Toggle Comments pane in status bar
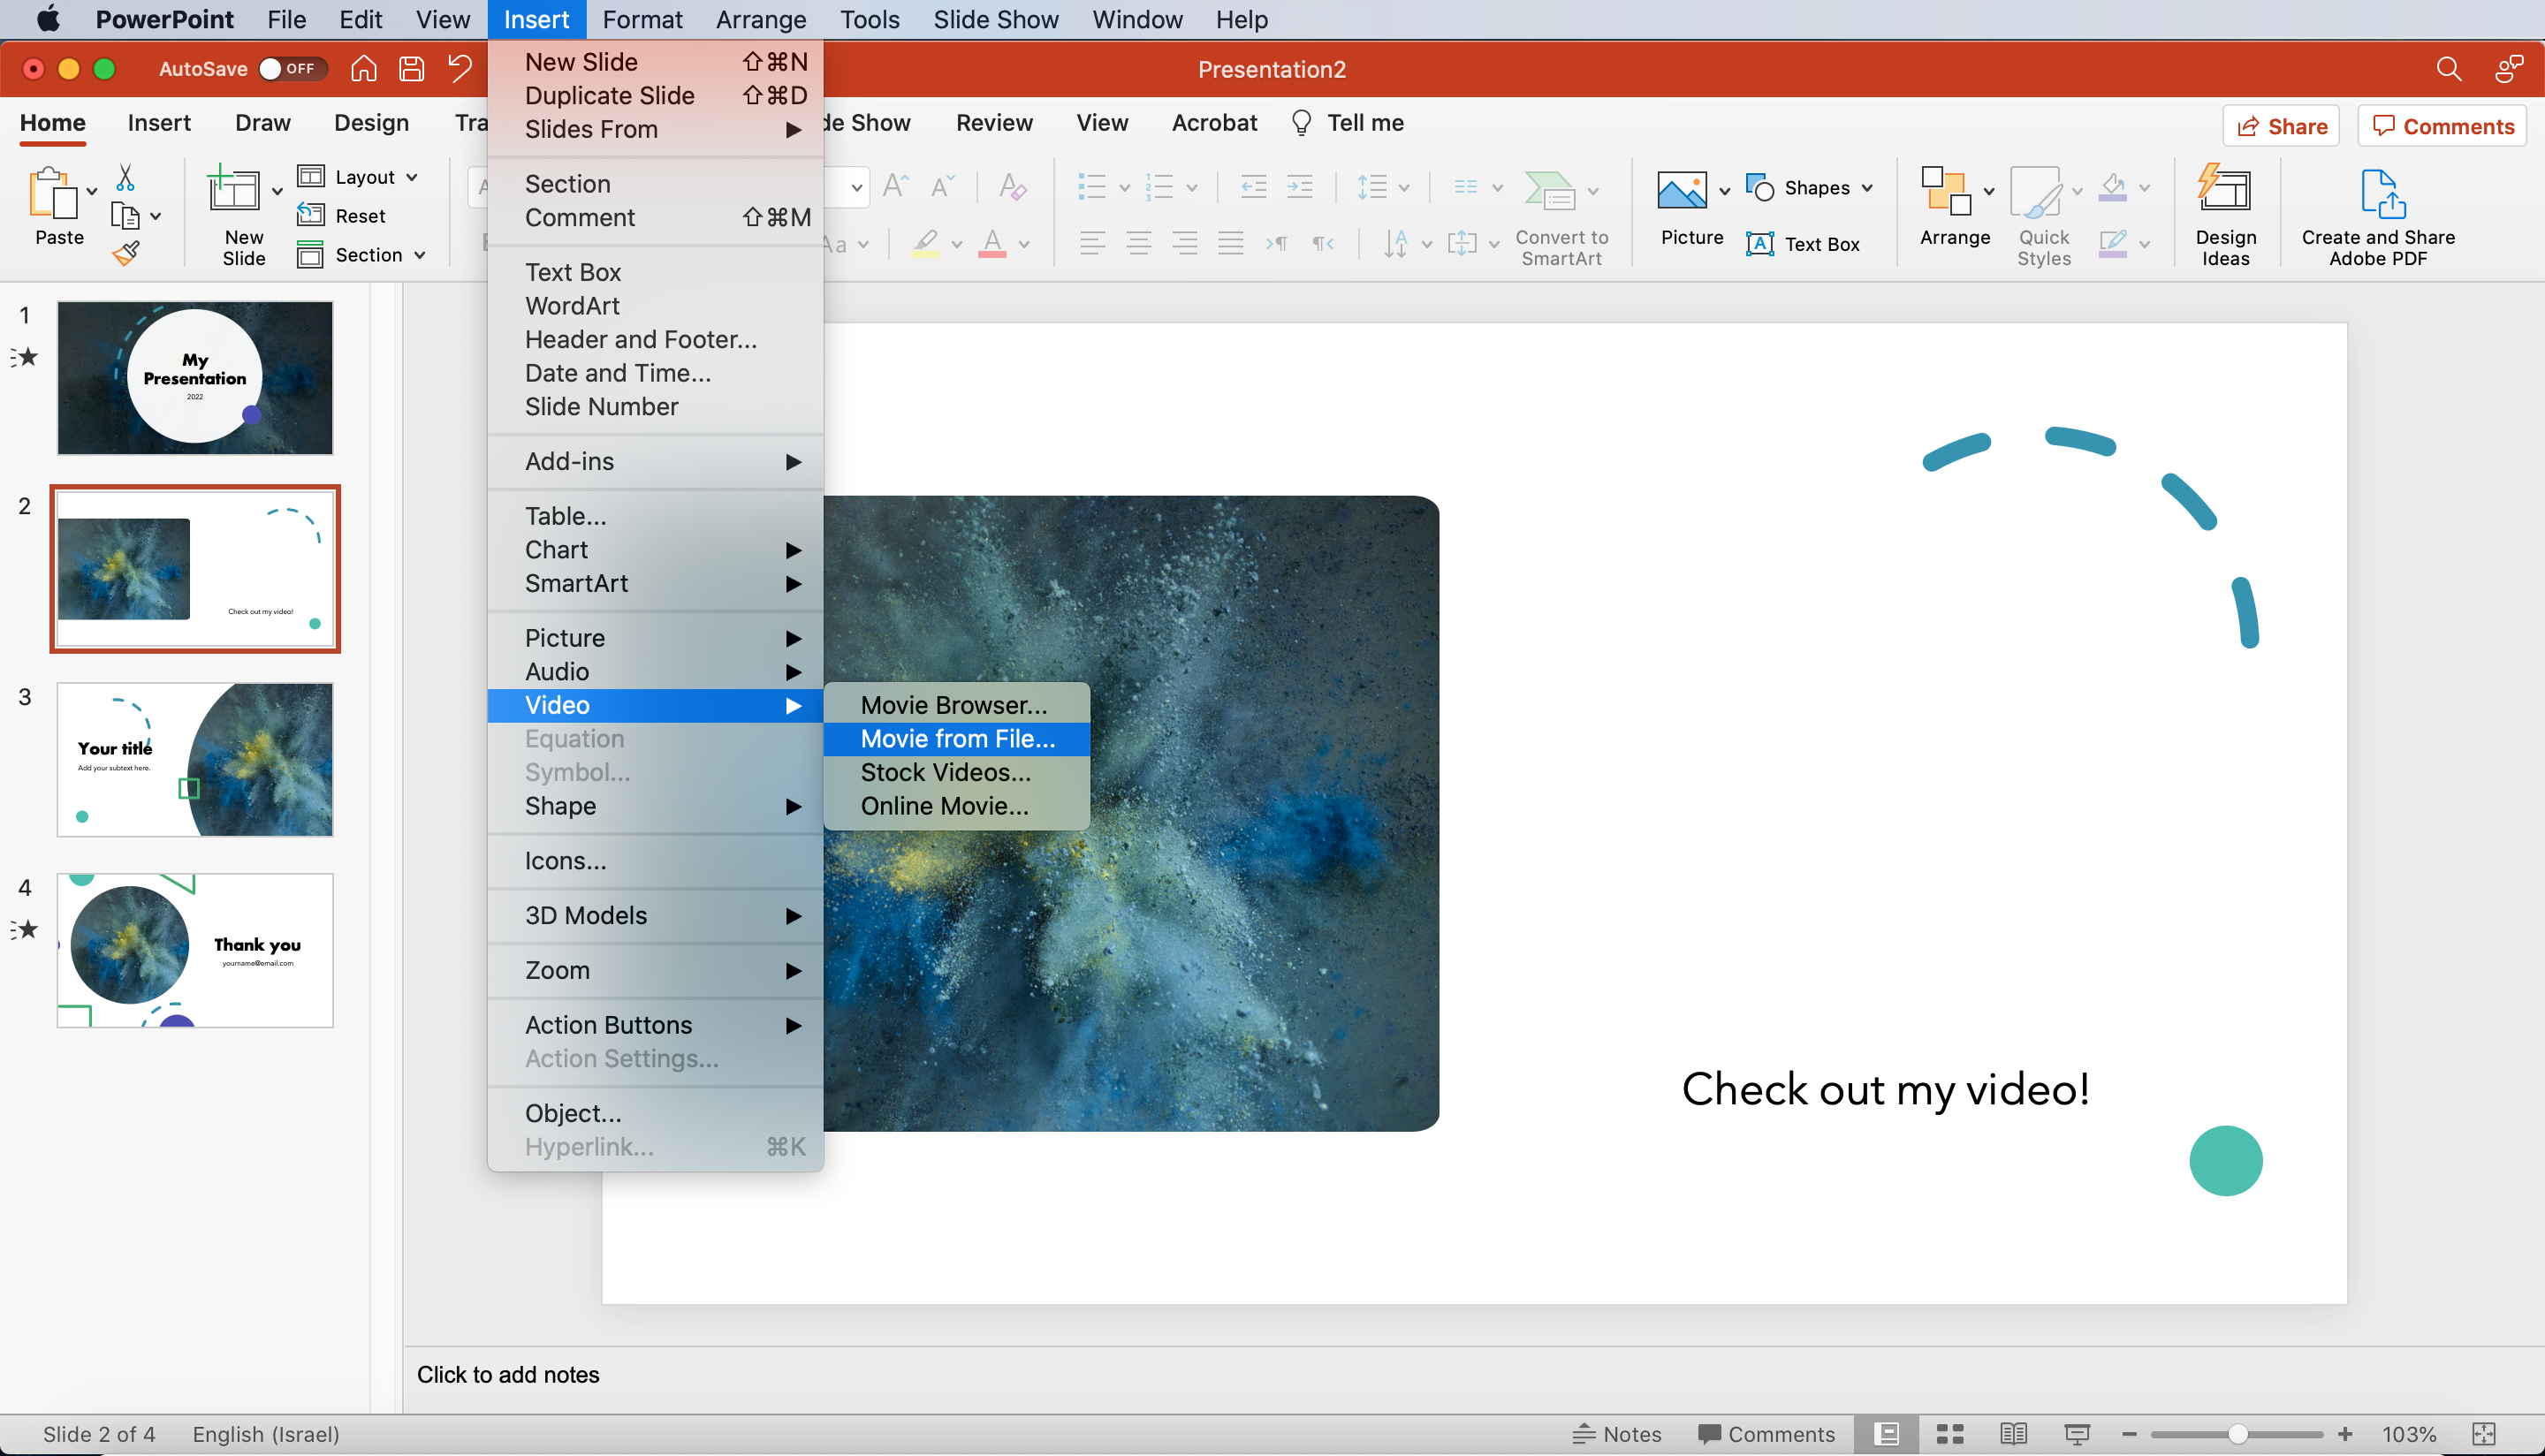This screenshot has width=2545, height=1456. pos(1766,1434)
